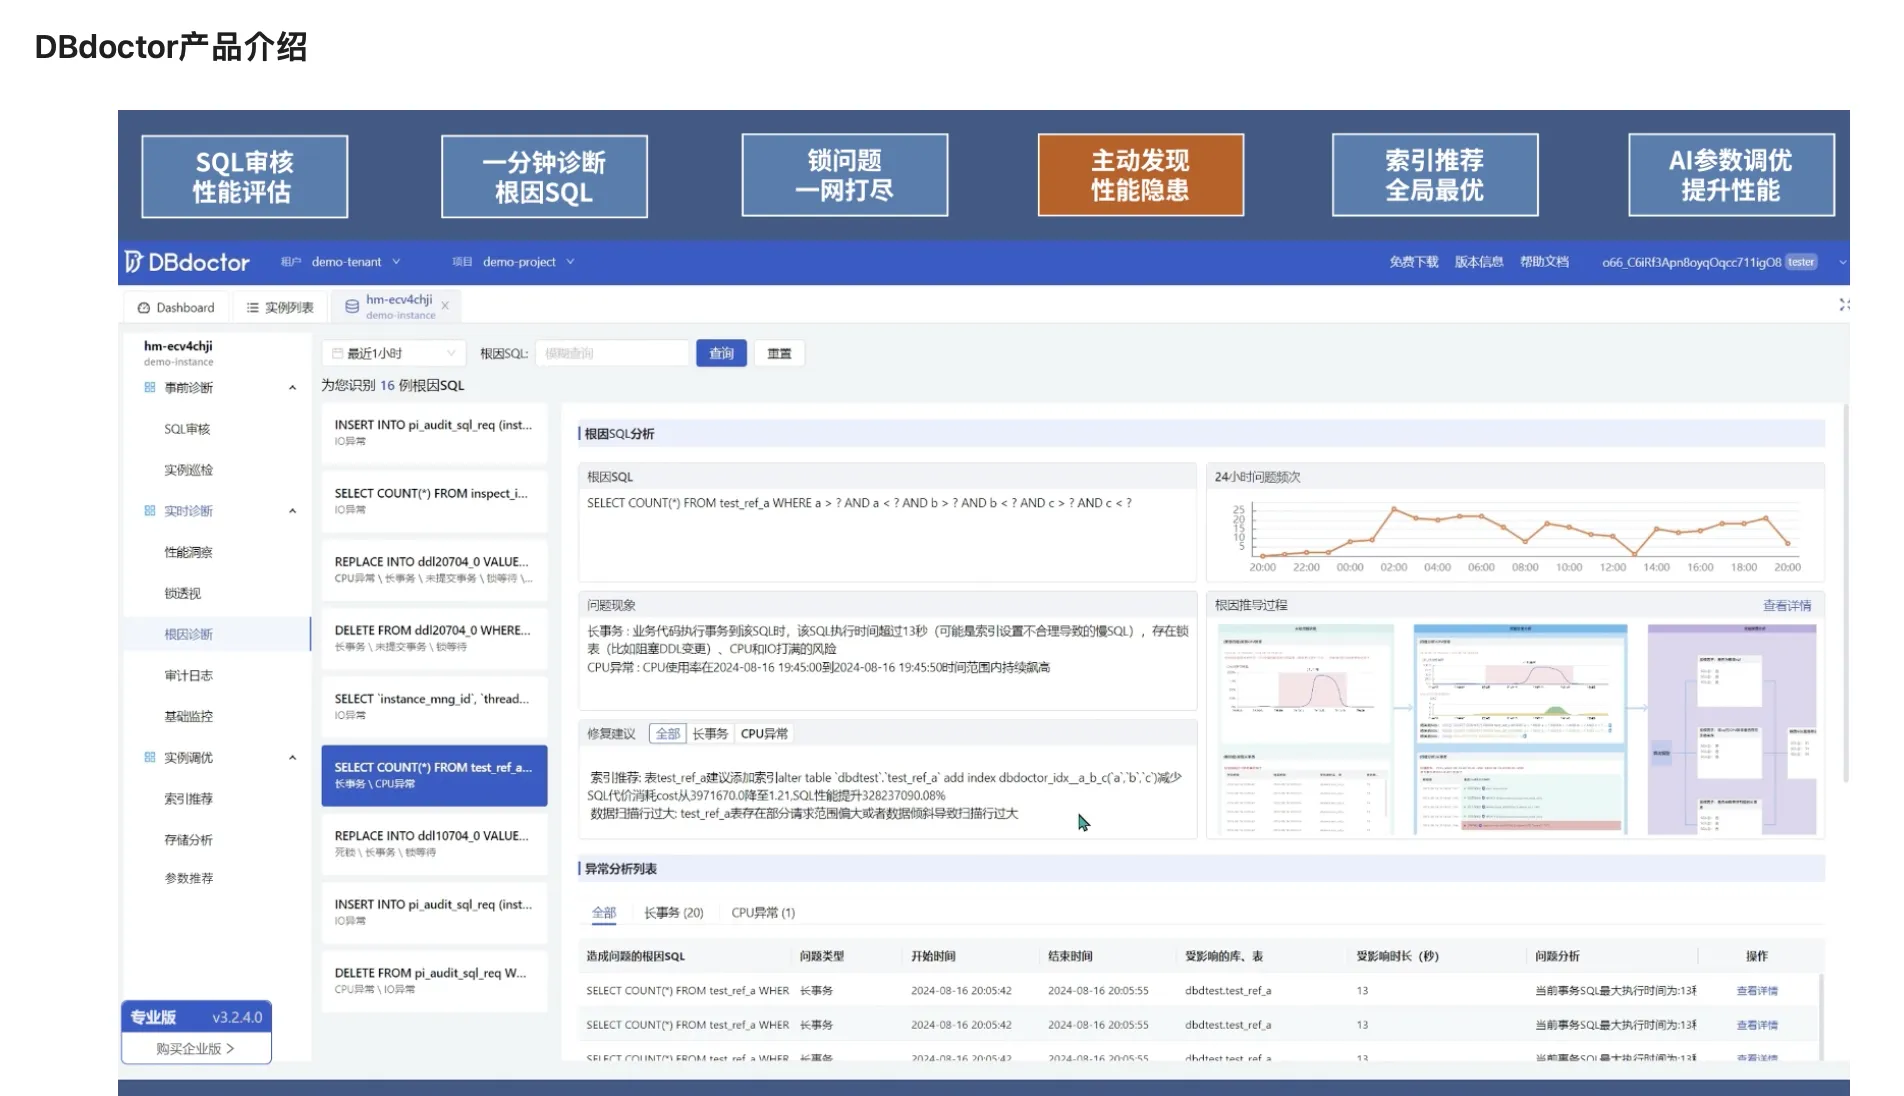Select the SELECT COUNT(*) FROM inspect_i root SQL
1904x1096 pixels.
(x=434, y=501)
